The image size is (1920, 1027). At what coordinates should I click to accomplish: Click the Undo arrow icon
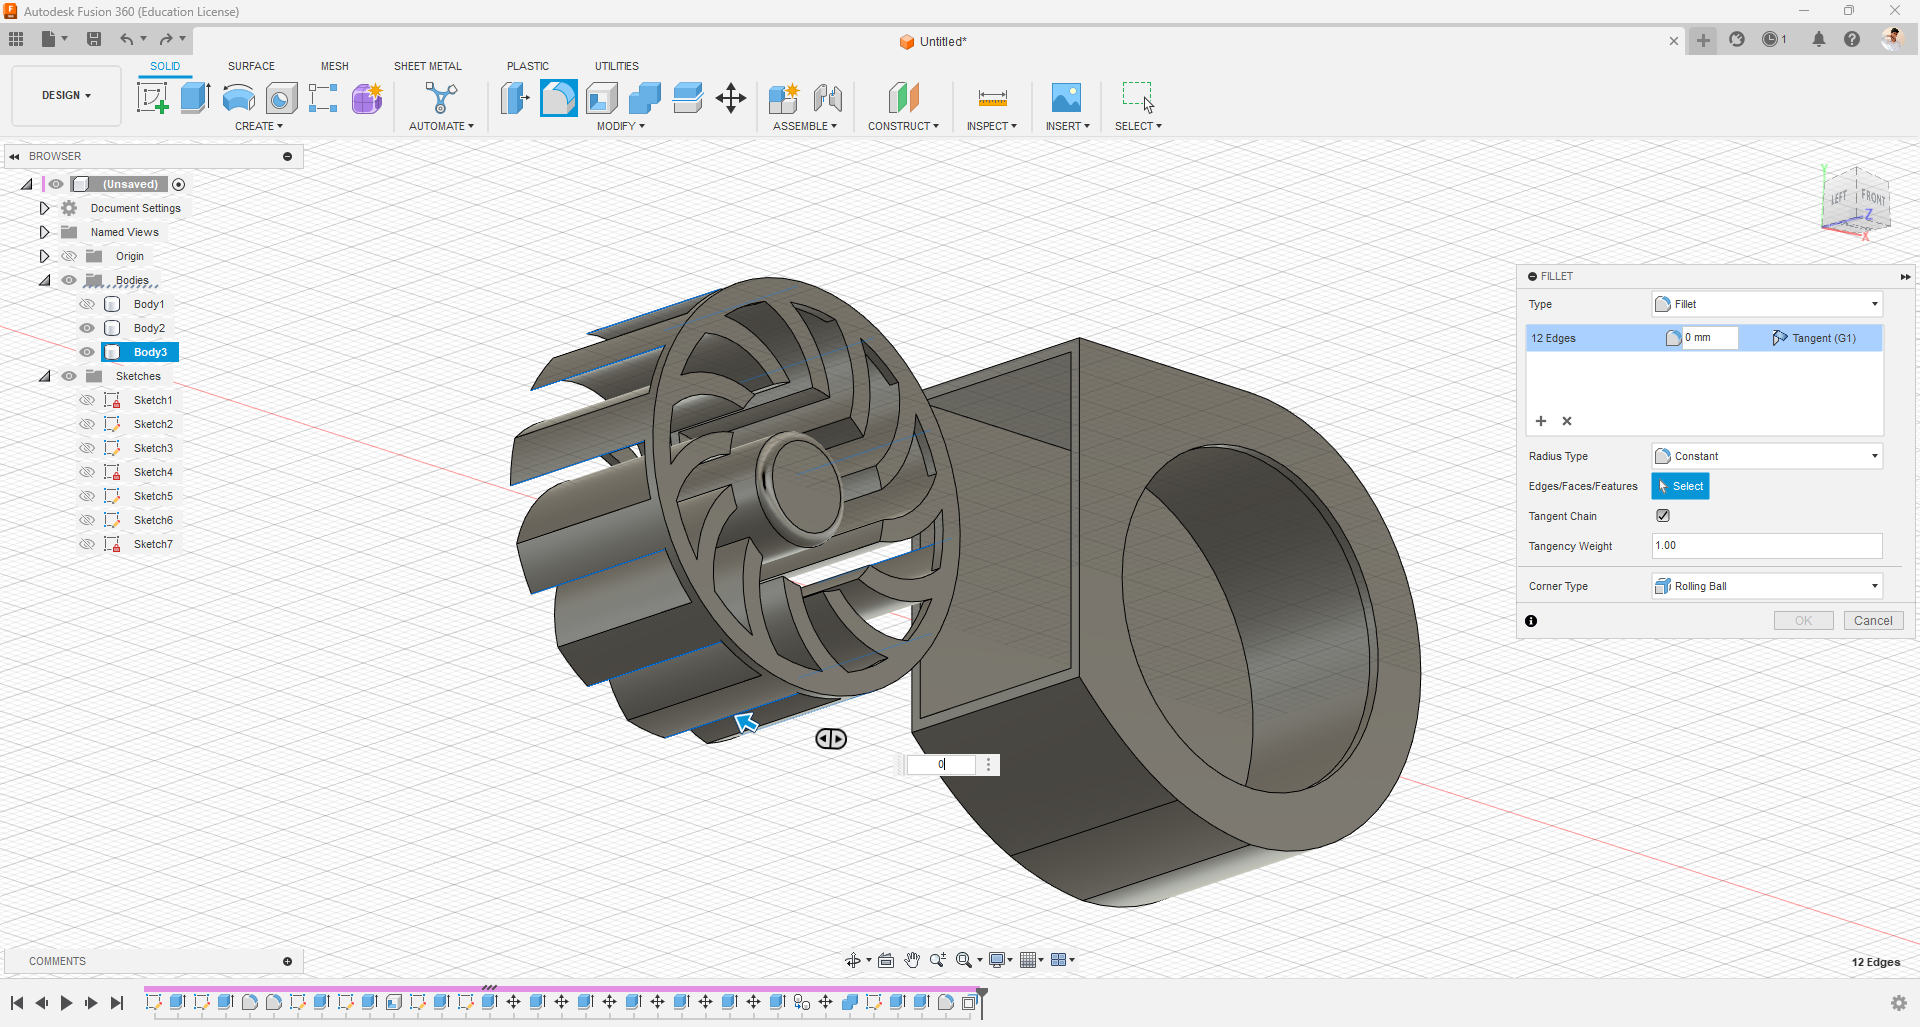tap(127, 39)
